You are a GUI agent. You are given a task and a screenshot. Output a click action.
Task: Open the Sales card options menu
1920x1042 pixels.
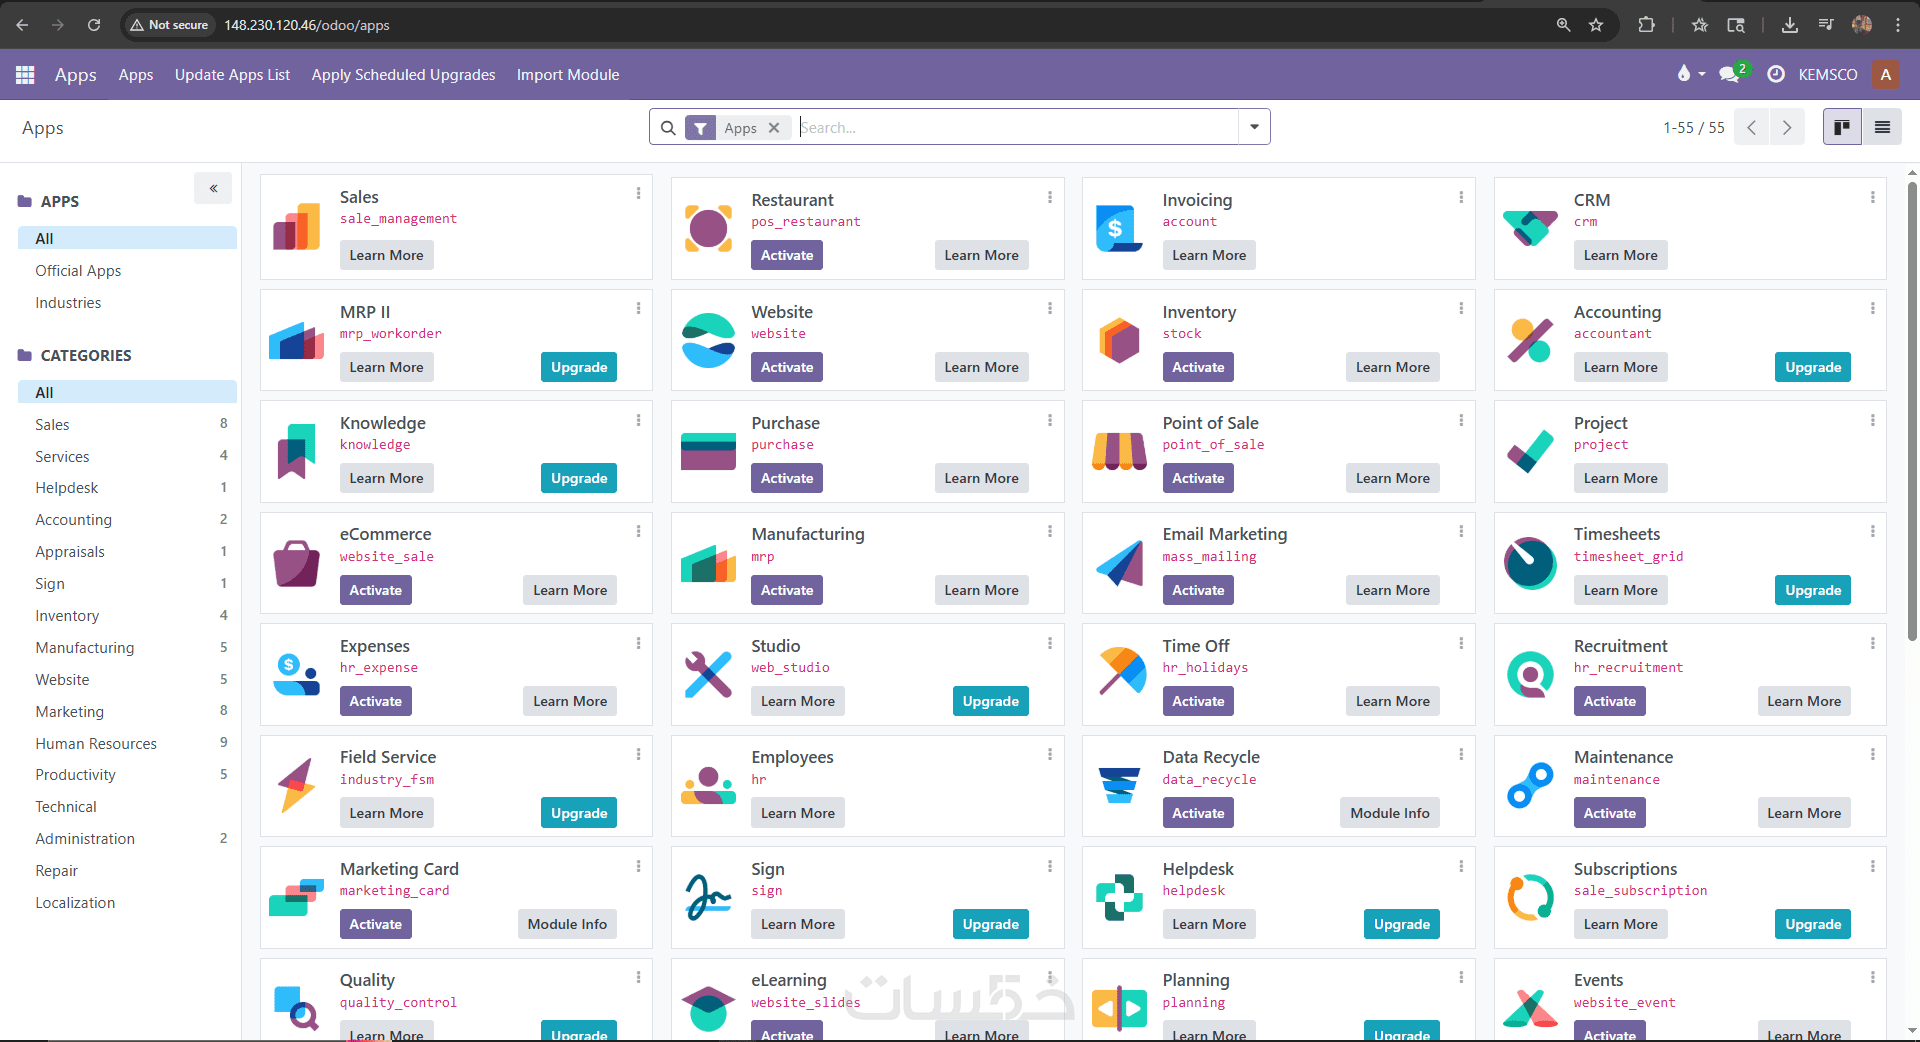pos(638,193)
